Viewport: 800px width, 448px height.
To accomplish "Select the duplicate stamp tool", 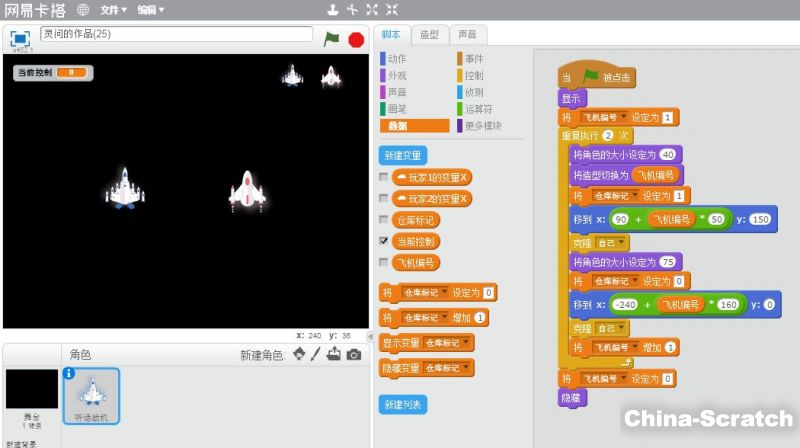I will (x=333, y=10).
